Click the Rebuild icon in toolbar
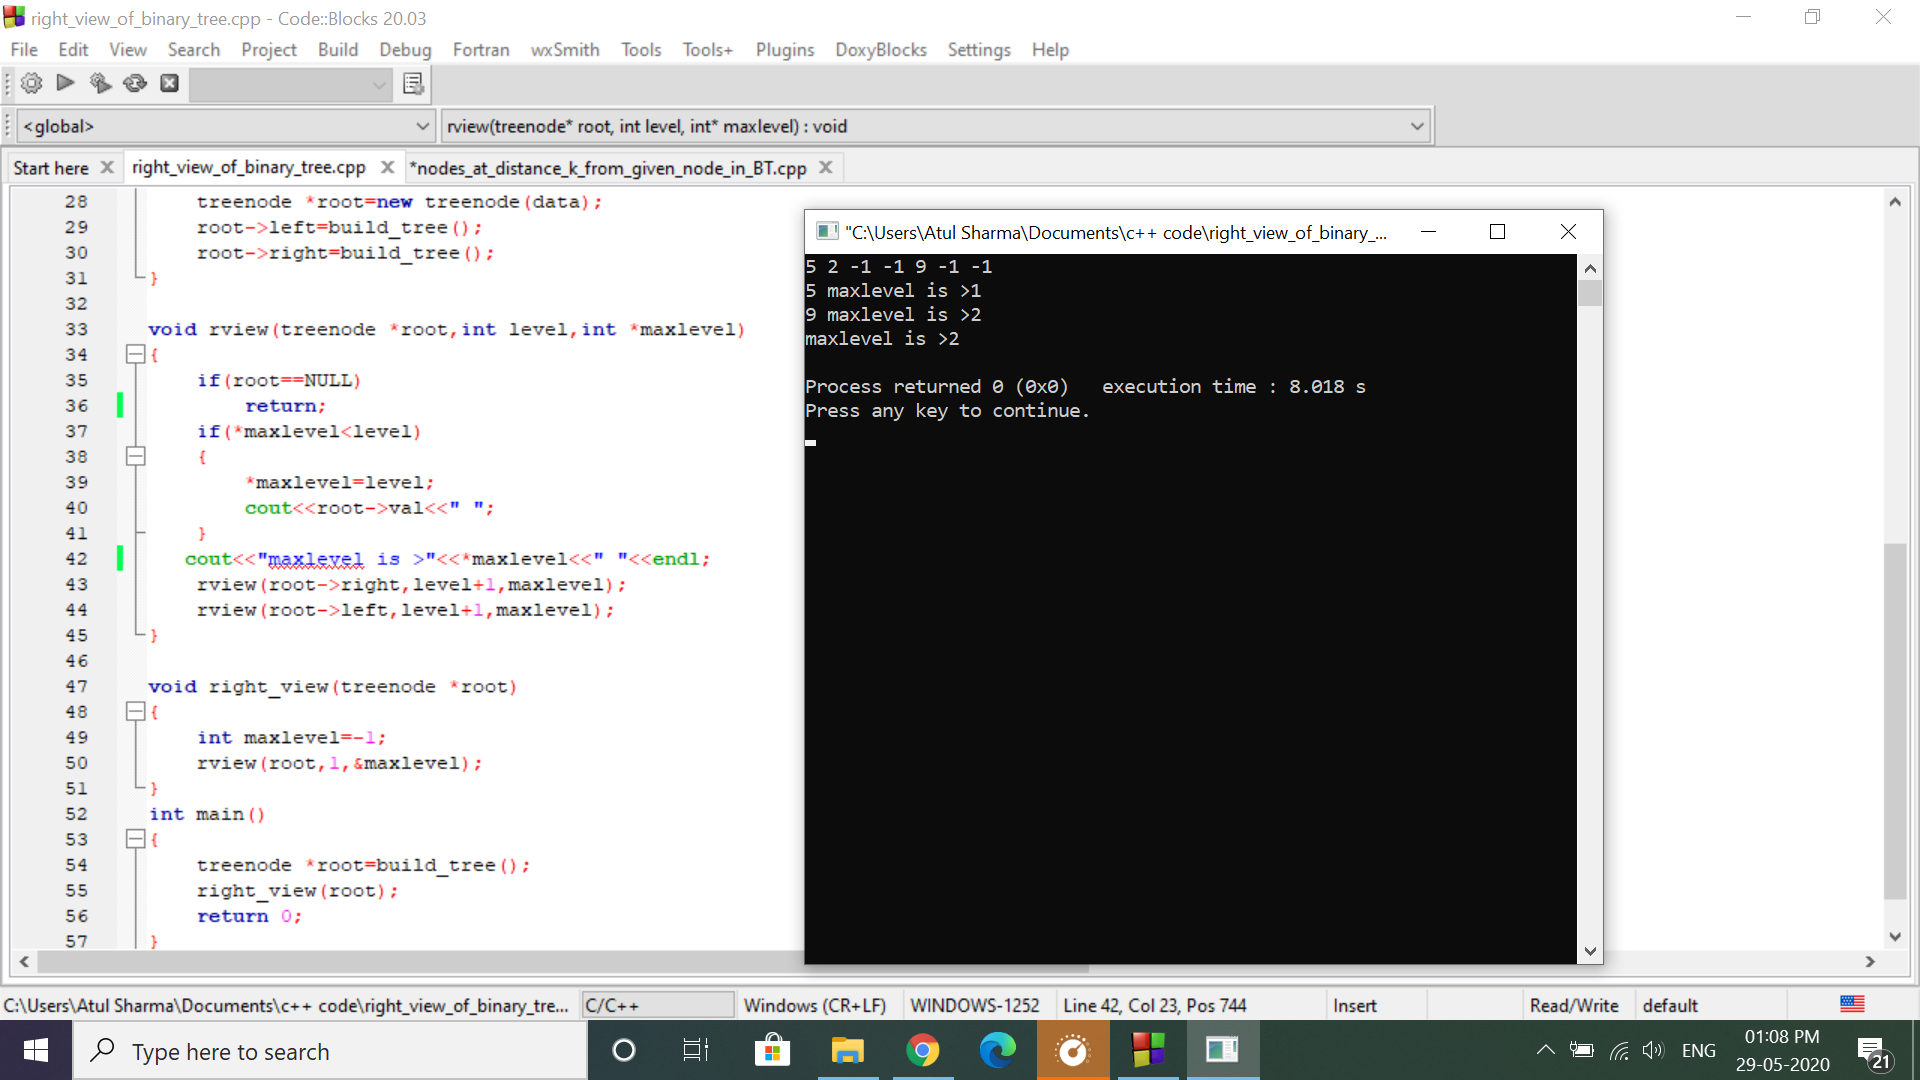Screen dimensions: 1920x1080 [135, 83]
